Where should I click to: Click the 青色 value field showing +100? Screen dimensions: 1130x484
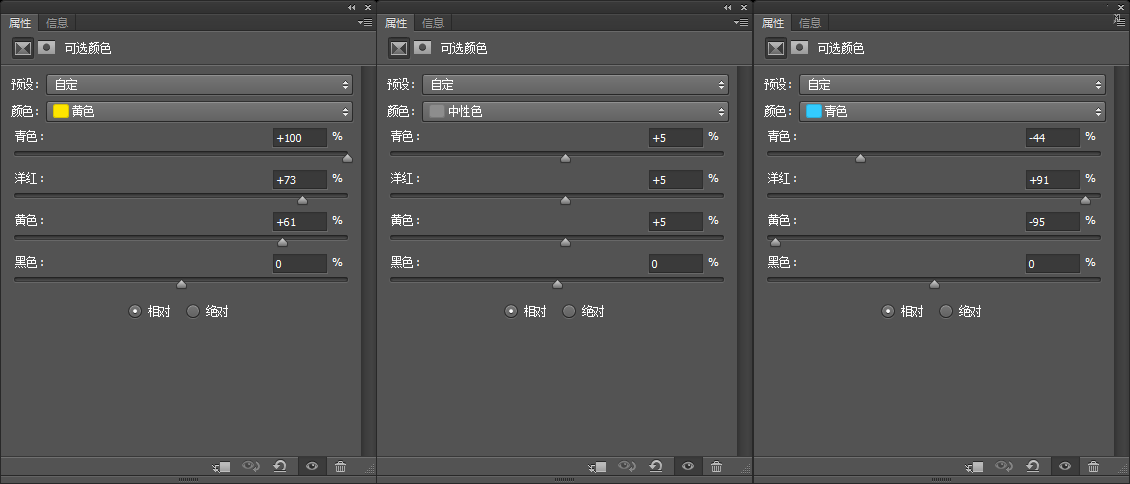(x=300, y=138)
